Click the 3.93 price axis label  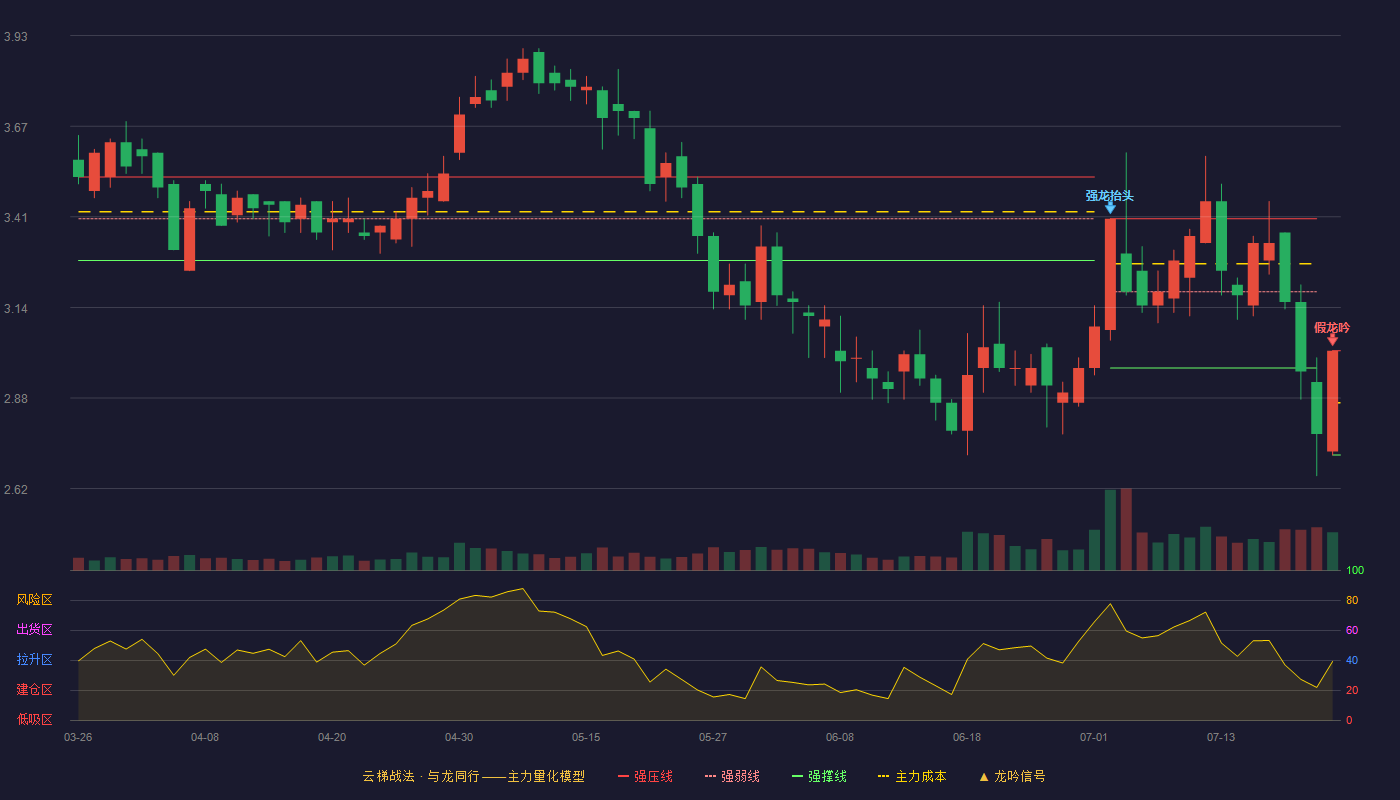click(x=16, y=37)
